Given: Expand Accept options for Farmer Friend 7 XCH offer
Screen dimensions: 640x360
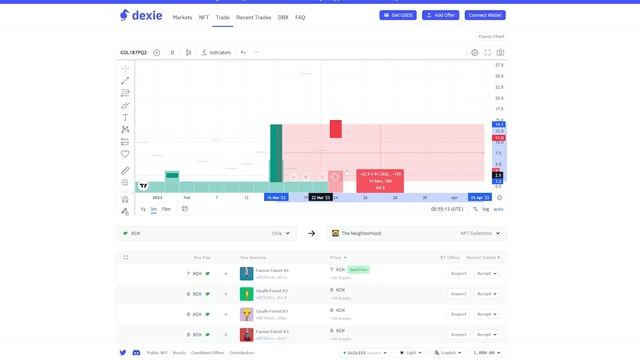Looking at the screenshot, I should (487, 273).
